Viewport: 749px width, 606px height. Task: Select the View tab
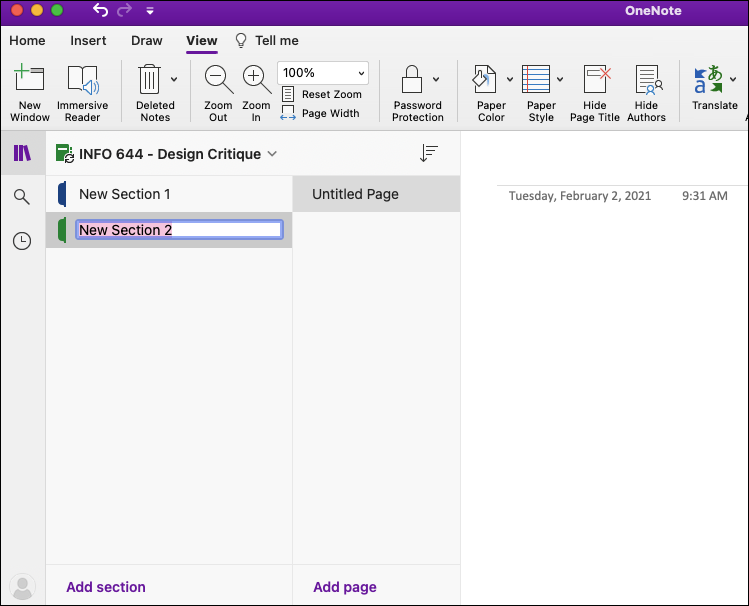tap(202, 41)
